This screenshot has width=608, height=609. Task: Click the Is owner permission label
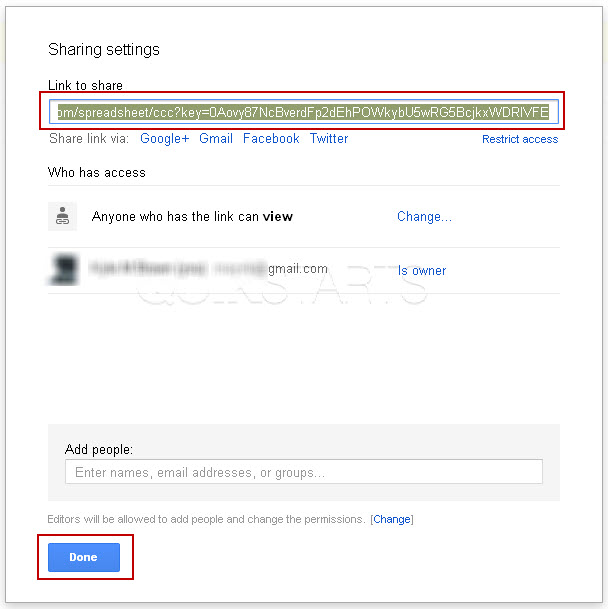click(x=422, y=270)
